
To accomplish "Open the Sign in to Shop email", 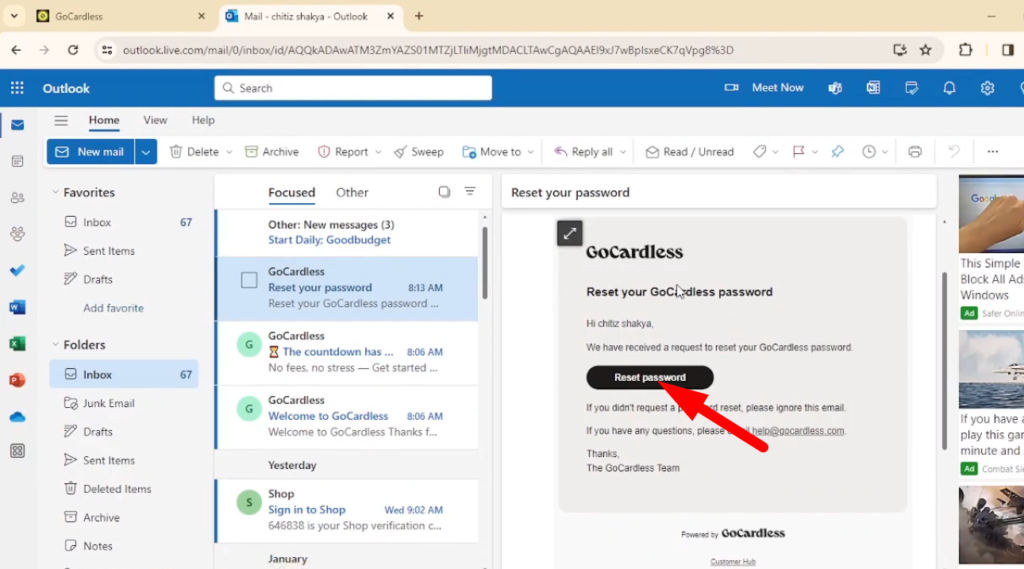I will tap(347, 510).
